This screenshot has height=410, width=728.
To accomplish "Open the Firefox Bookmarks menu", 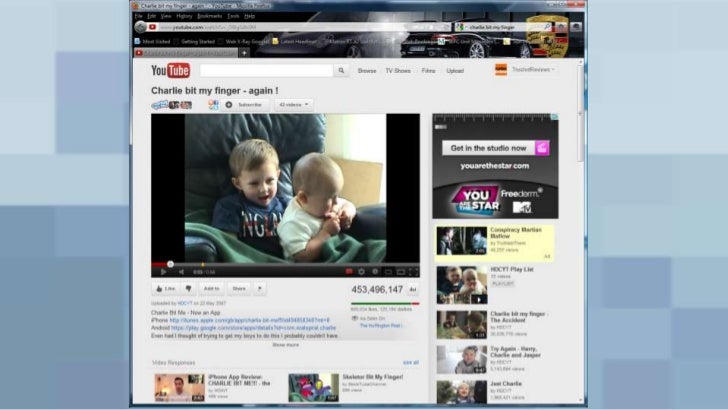I will [209, 16].
